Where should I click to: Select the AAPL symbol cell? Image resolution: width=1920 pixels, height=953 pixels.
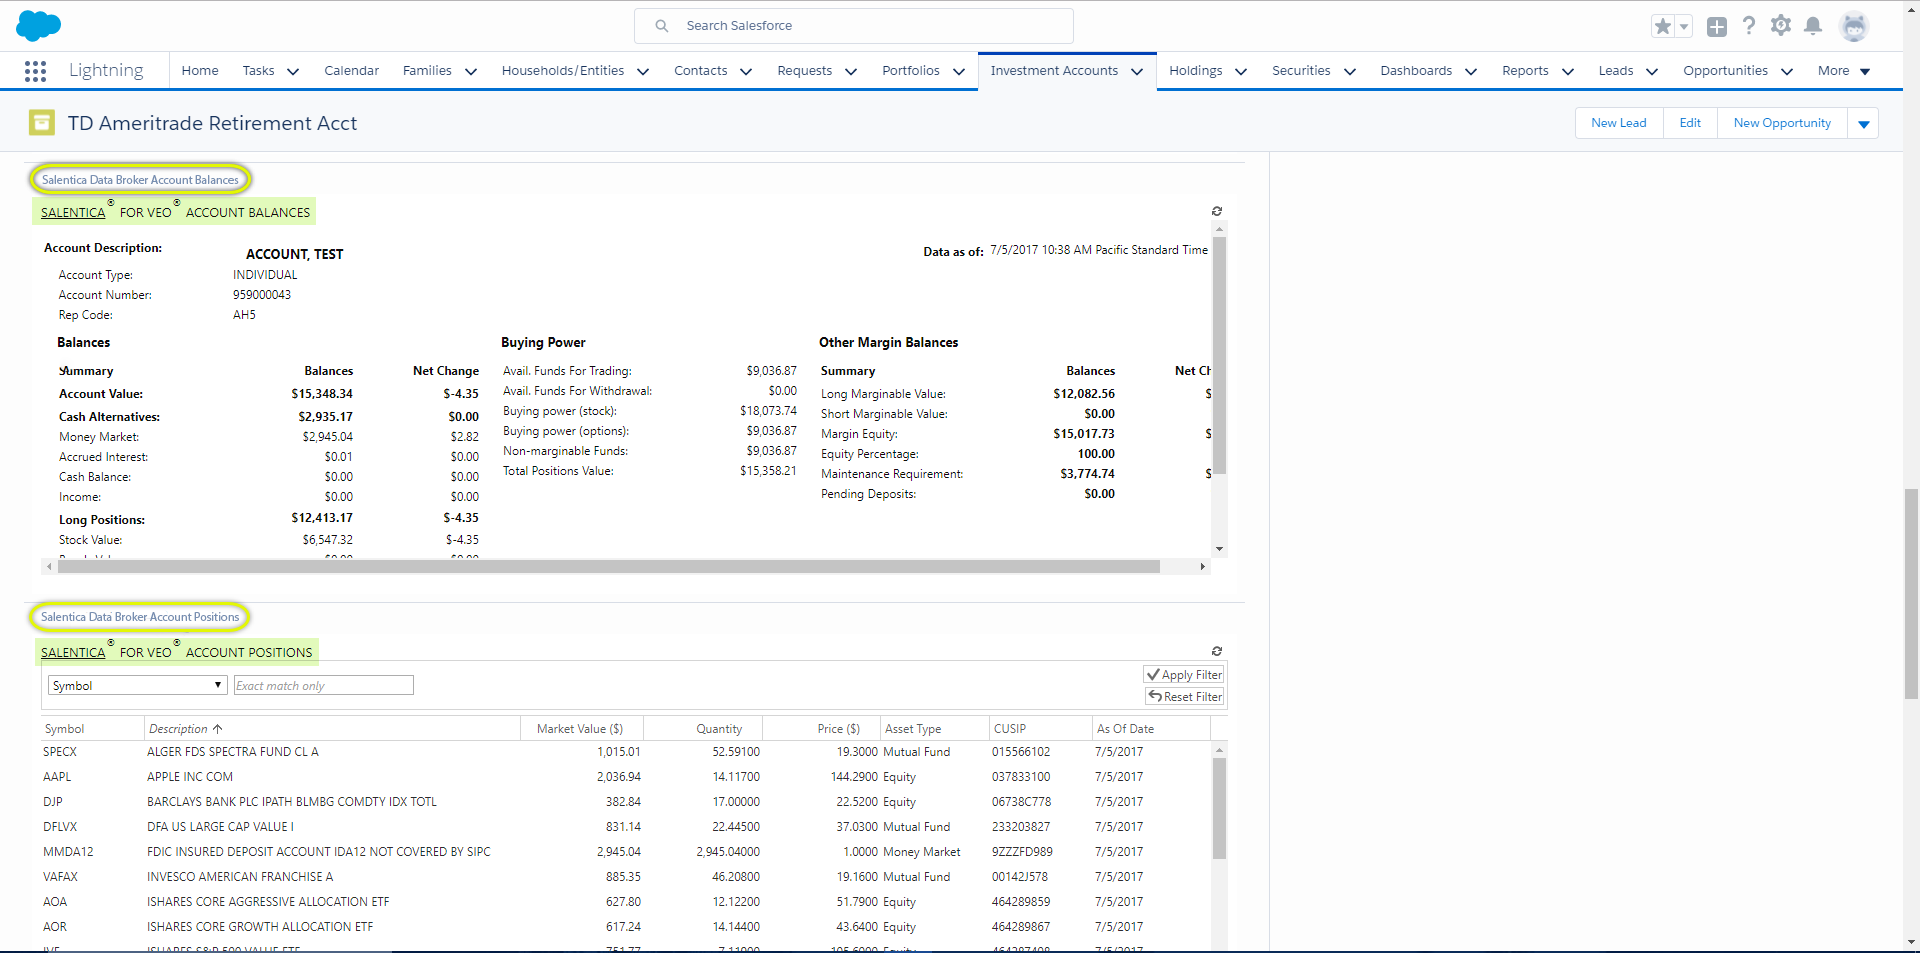tap(57, 776)
